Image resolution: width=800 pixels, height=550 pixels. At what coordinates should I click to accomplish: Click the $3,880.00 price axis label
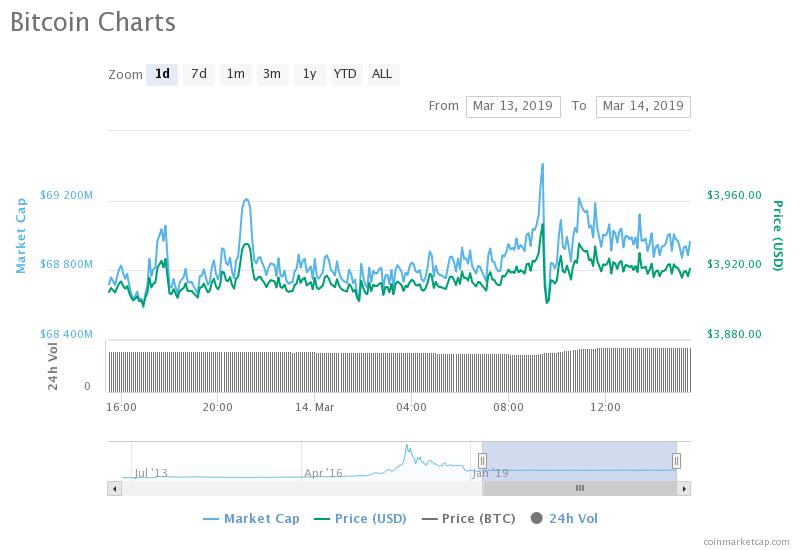[x=734, y=334]
